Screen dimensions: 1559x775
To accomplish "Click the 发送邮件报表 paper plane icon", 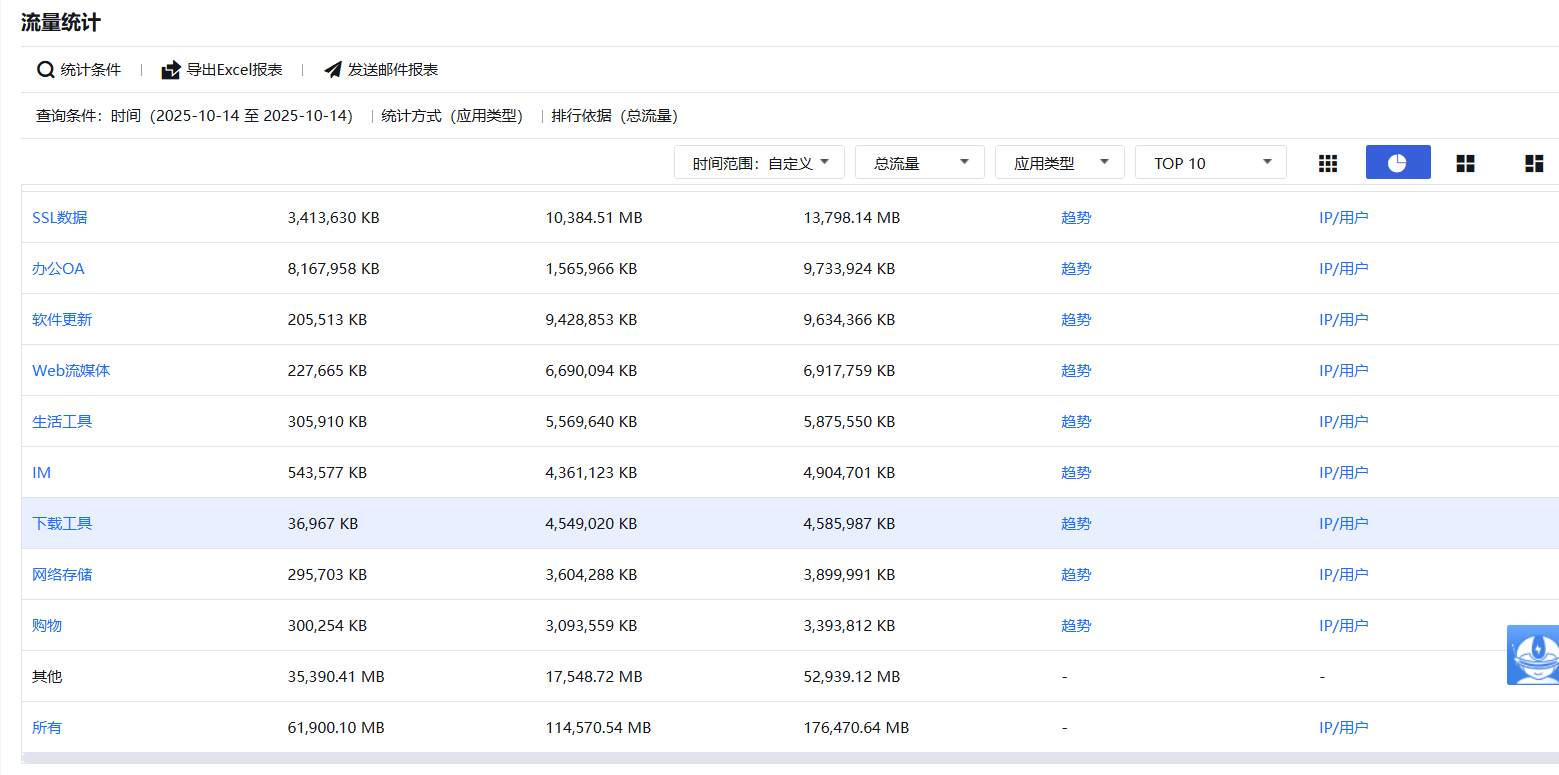I will [x=333, y=70].
